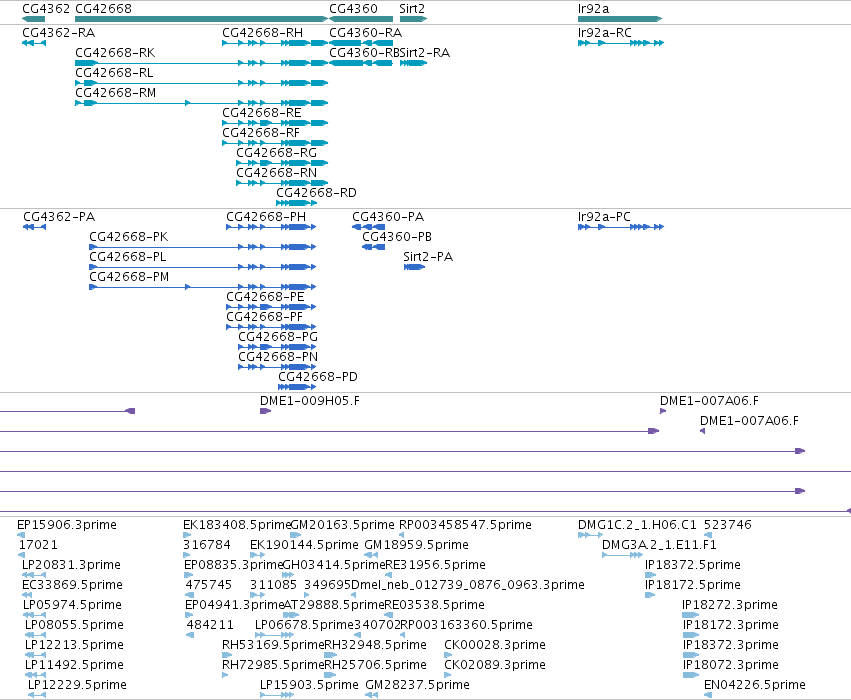Select DMG3A.2_1.E11.F1 feature label
The image size is (851, 700).
point(659,545)
